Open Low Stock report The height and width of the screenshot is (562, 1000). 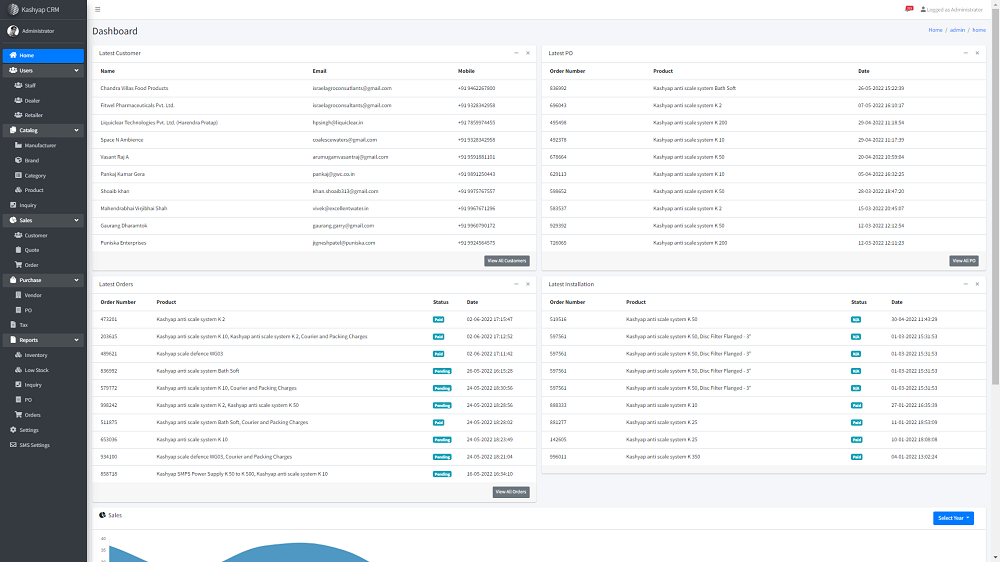36,370
